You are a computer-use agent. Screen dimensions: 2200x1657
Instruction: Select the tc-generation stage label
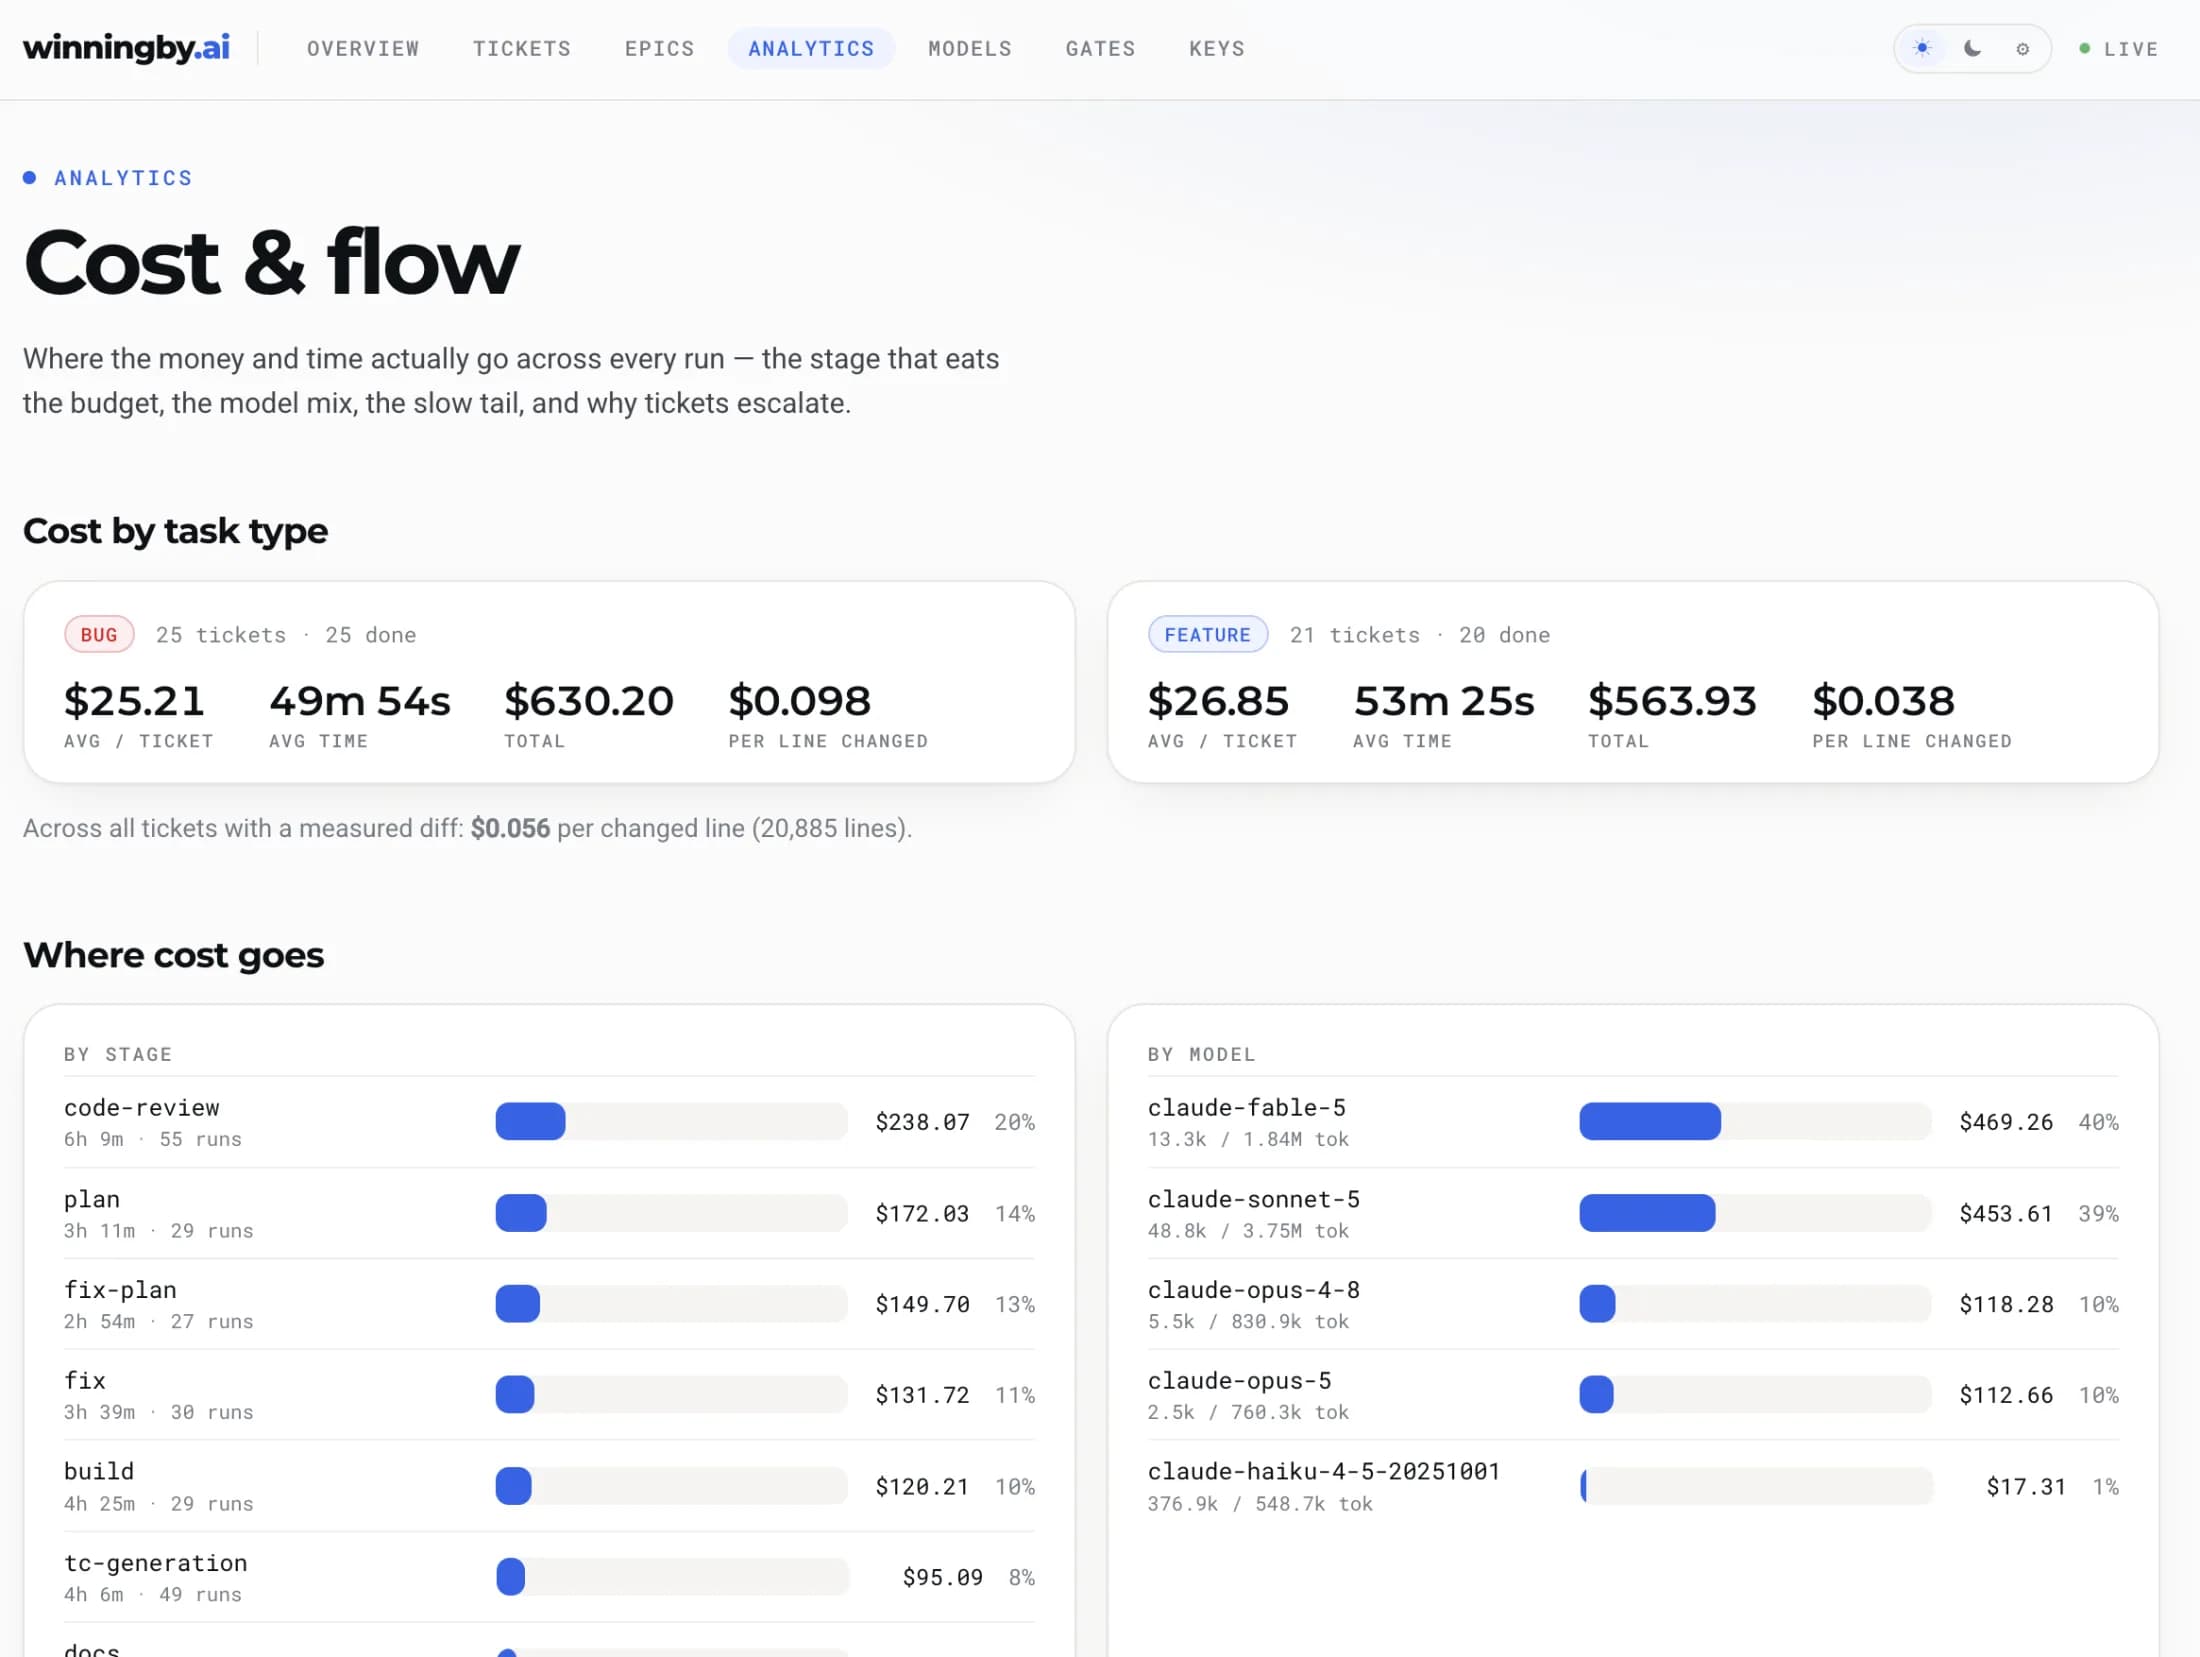click(155, 1562)
